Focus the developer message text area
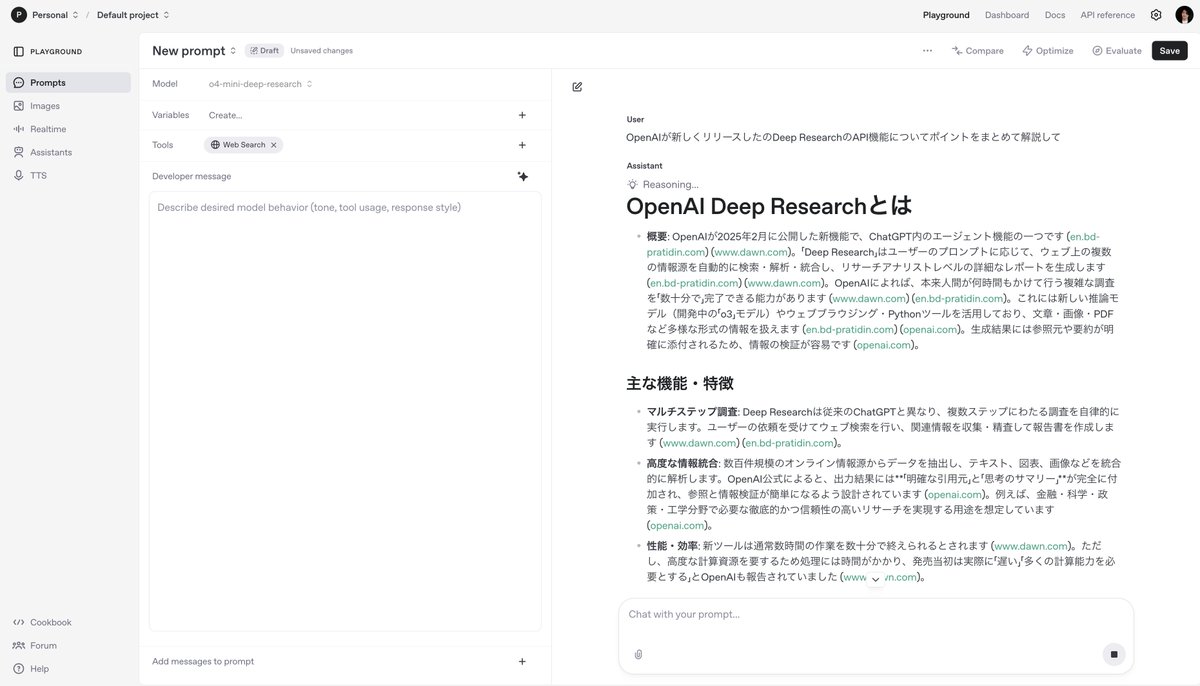Viewport: 1200px width, 686px height. click(345, 411)
